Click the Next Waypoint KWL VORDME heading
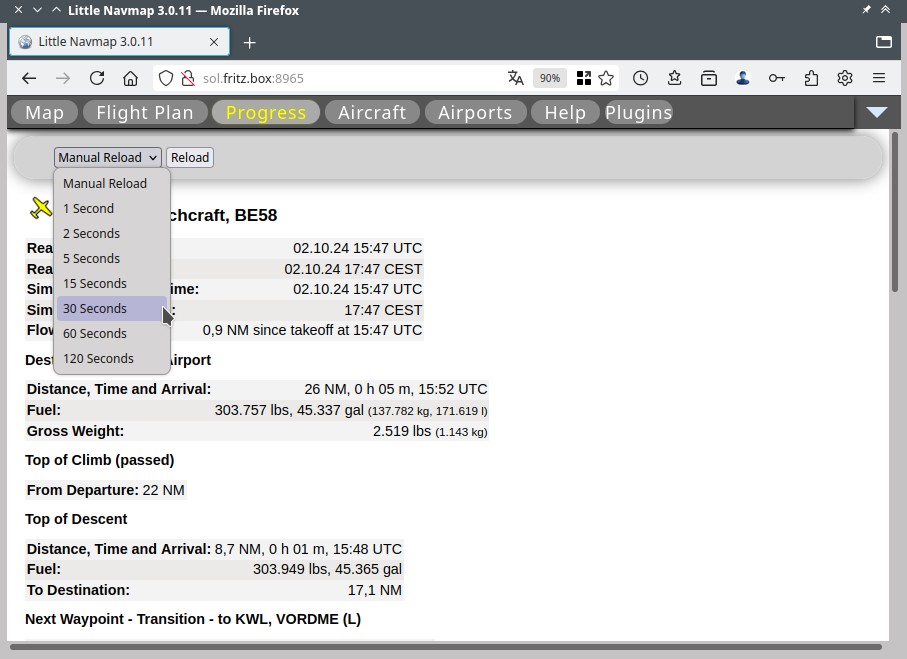The height and width of the screenshot is (659, 907). pyautogui.click(x=193, y=619)
